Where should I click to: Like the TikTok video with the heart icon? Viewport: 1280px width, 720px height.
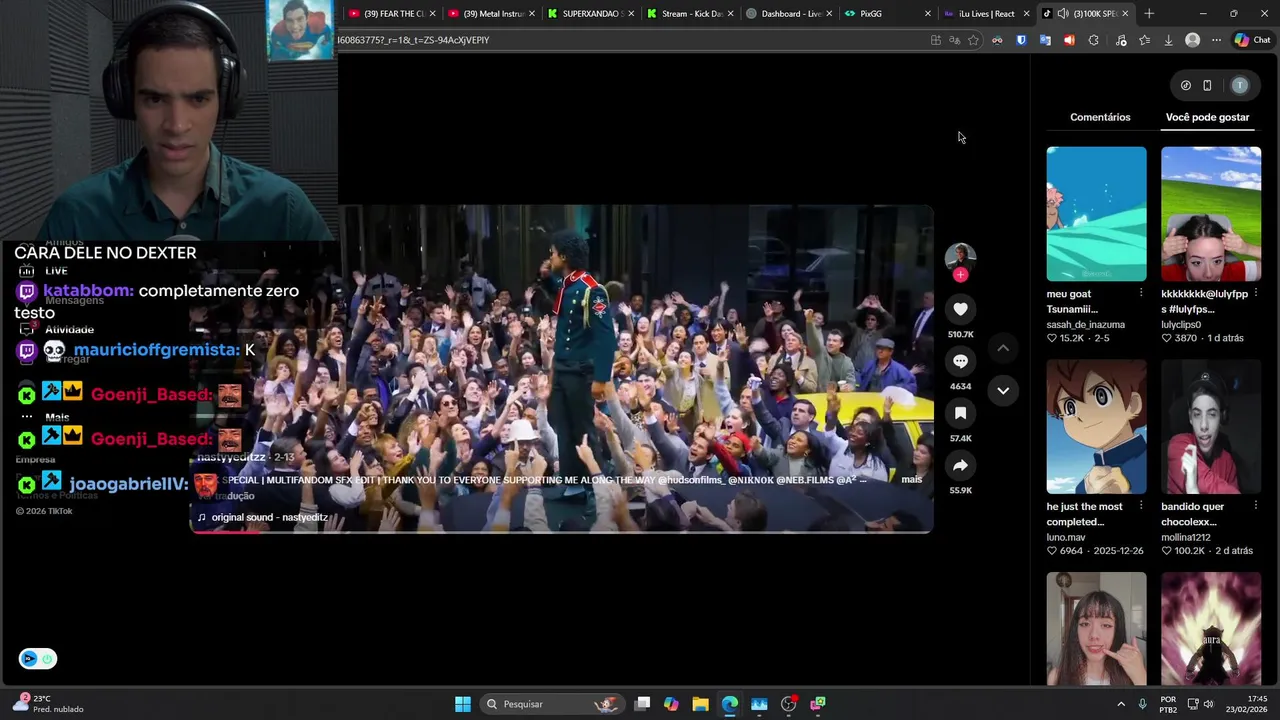point(960,309)
